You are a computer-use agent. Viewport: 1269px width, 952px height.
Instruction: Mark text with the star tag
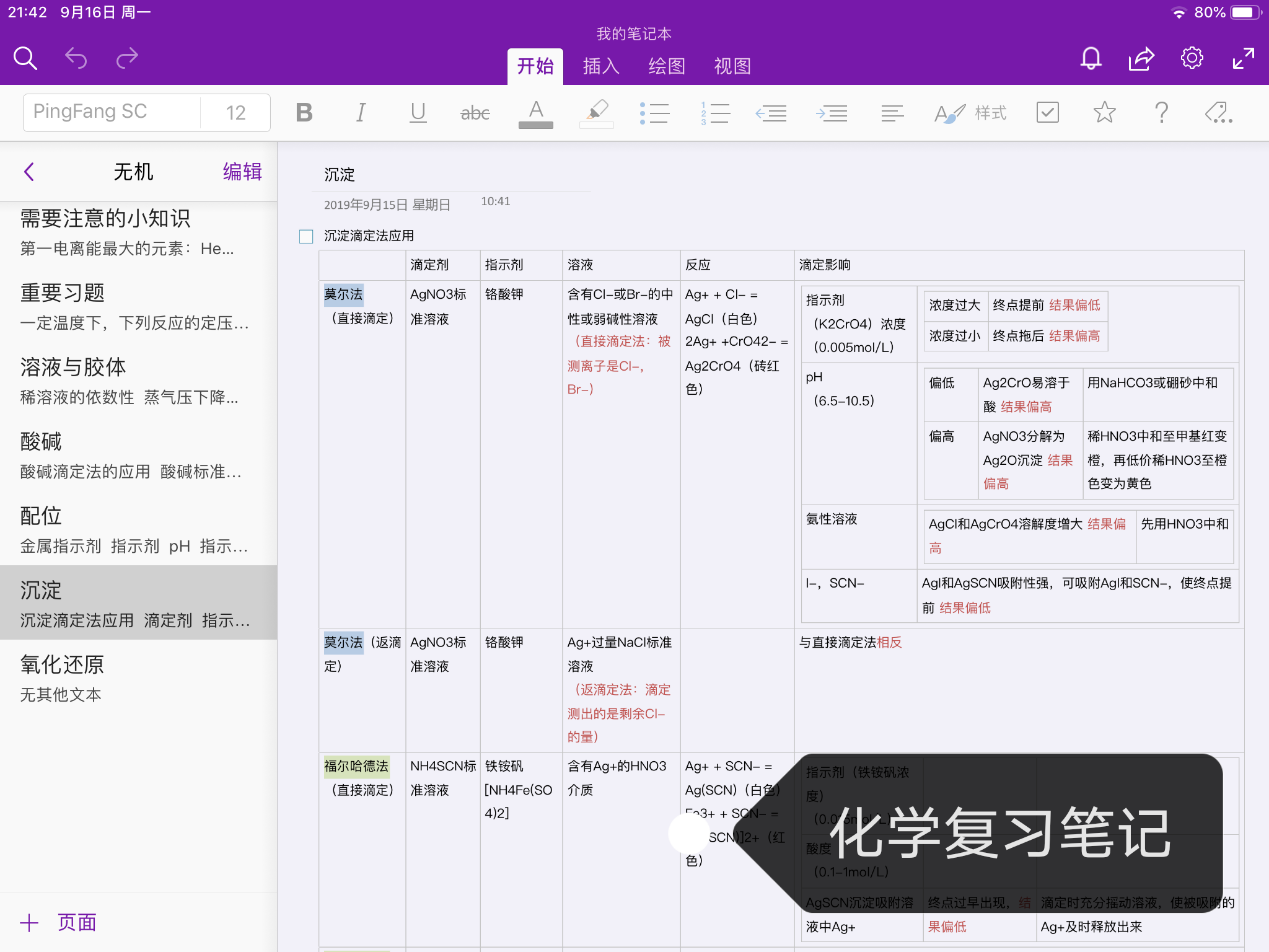(x=1104, y=112)
